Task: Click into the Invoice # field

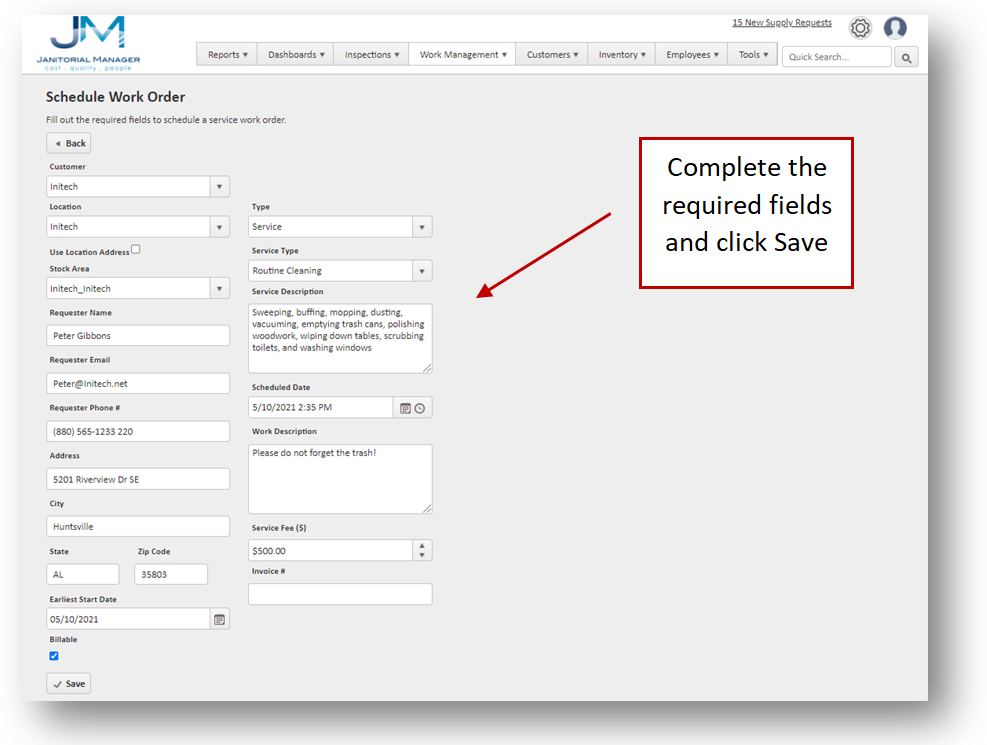Action: pyautogui.click(x=340, y=594)
